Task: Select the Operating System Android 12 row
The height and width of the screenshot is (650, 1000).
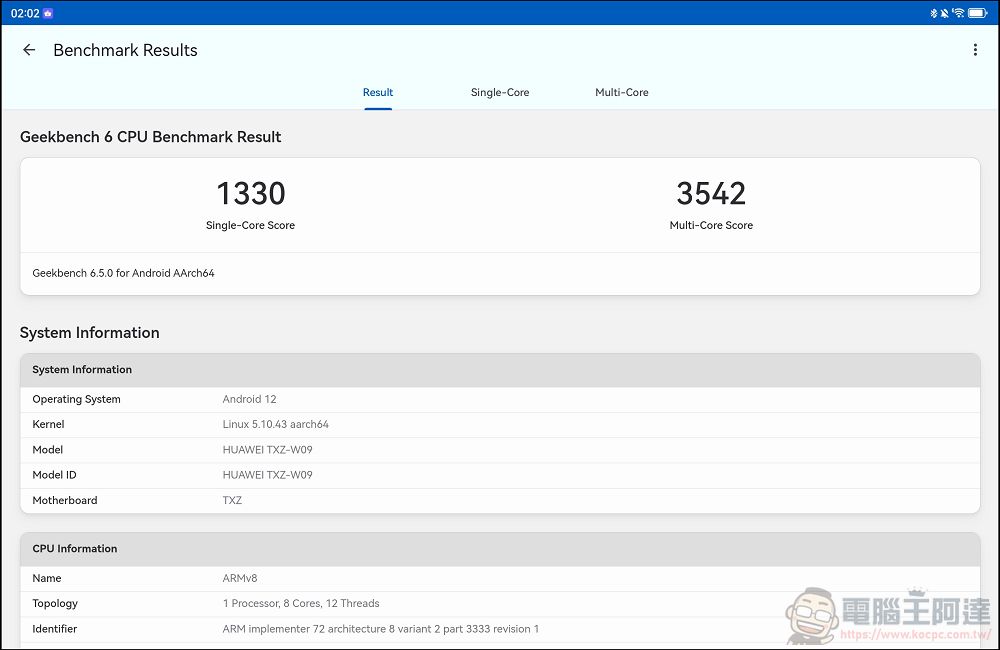Action: [x=500, y=399]
